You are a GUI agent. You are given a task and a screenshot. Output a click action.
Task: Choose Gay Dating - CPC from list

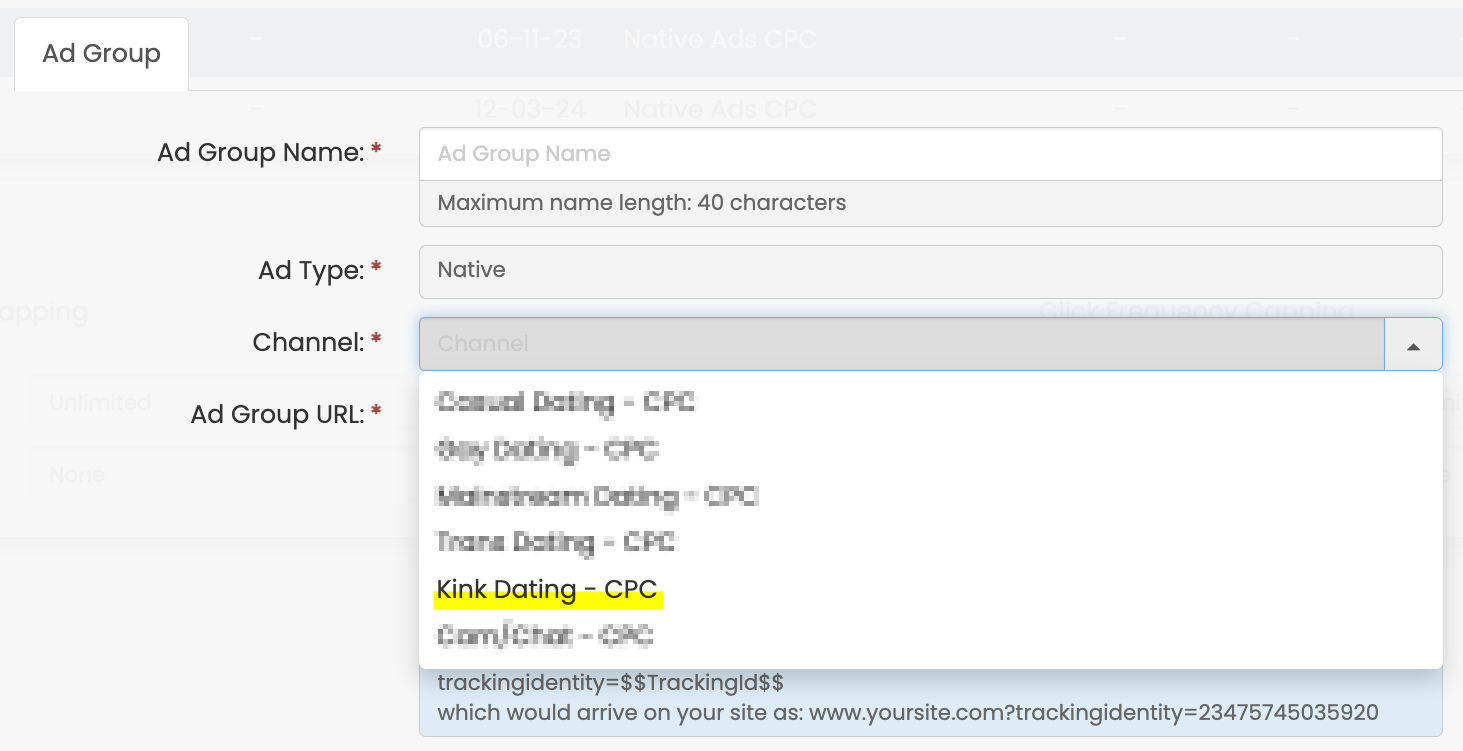click(547, 450)
